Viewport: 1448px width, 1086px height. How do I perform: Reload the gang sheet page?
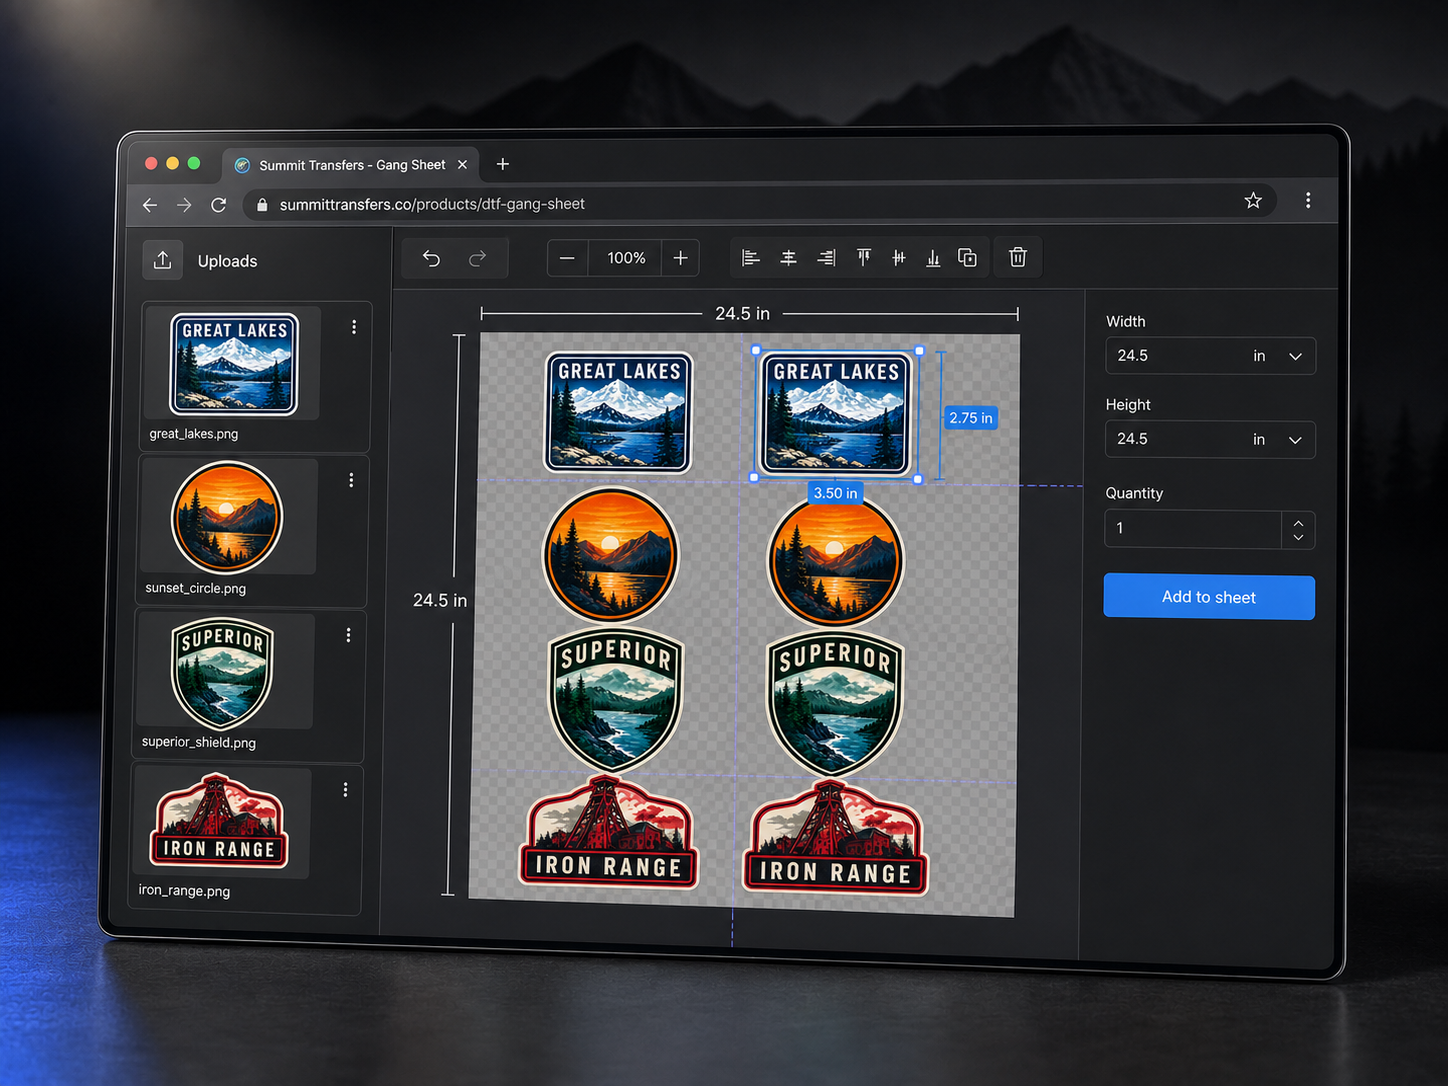(219, 204)
